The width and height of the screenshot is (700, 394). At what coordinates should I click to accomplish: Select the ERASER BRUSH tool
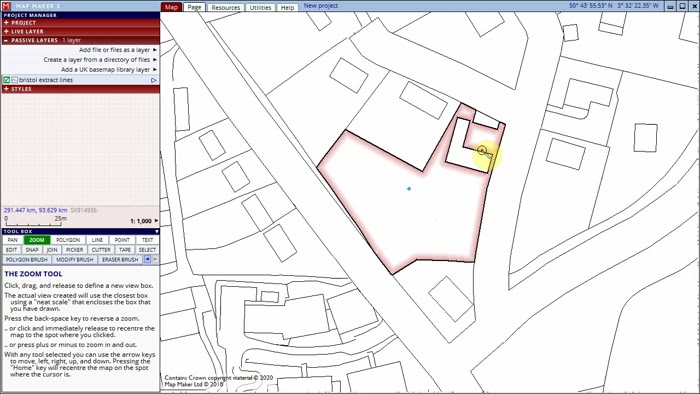(x=120, y=260)
